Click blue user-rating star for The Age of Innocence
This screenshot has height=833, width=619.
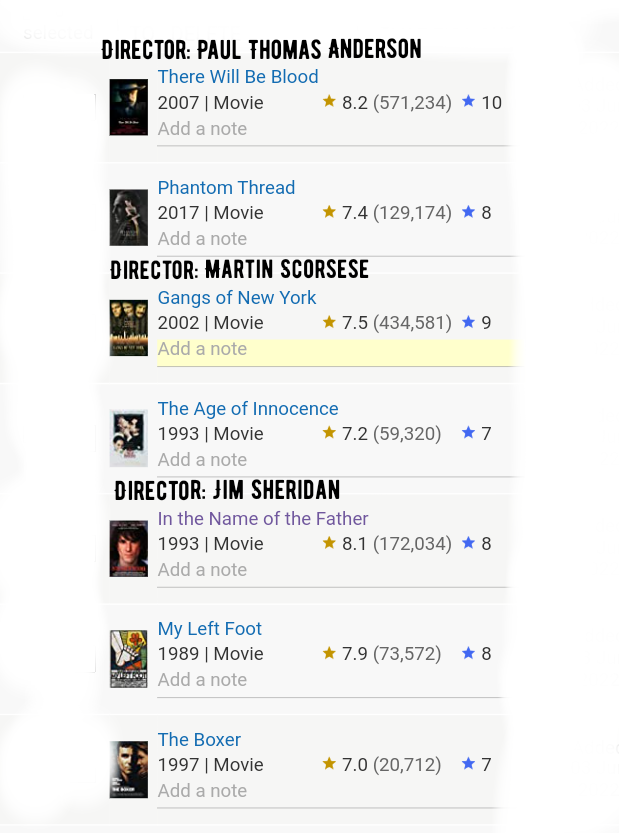coord(468,432)
